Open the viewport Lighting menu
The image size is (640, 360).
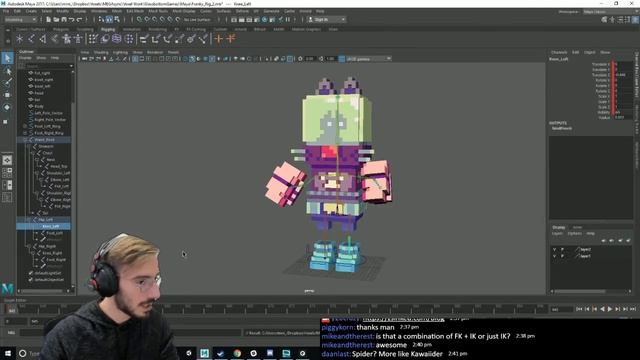pyautogui.click(x=120, y=52)
